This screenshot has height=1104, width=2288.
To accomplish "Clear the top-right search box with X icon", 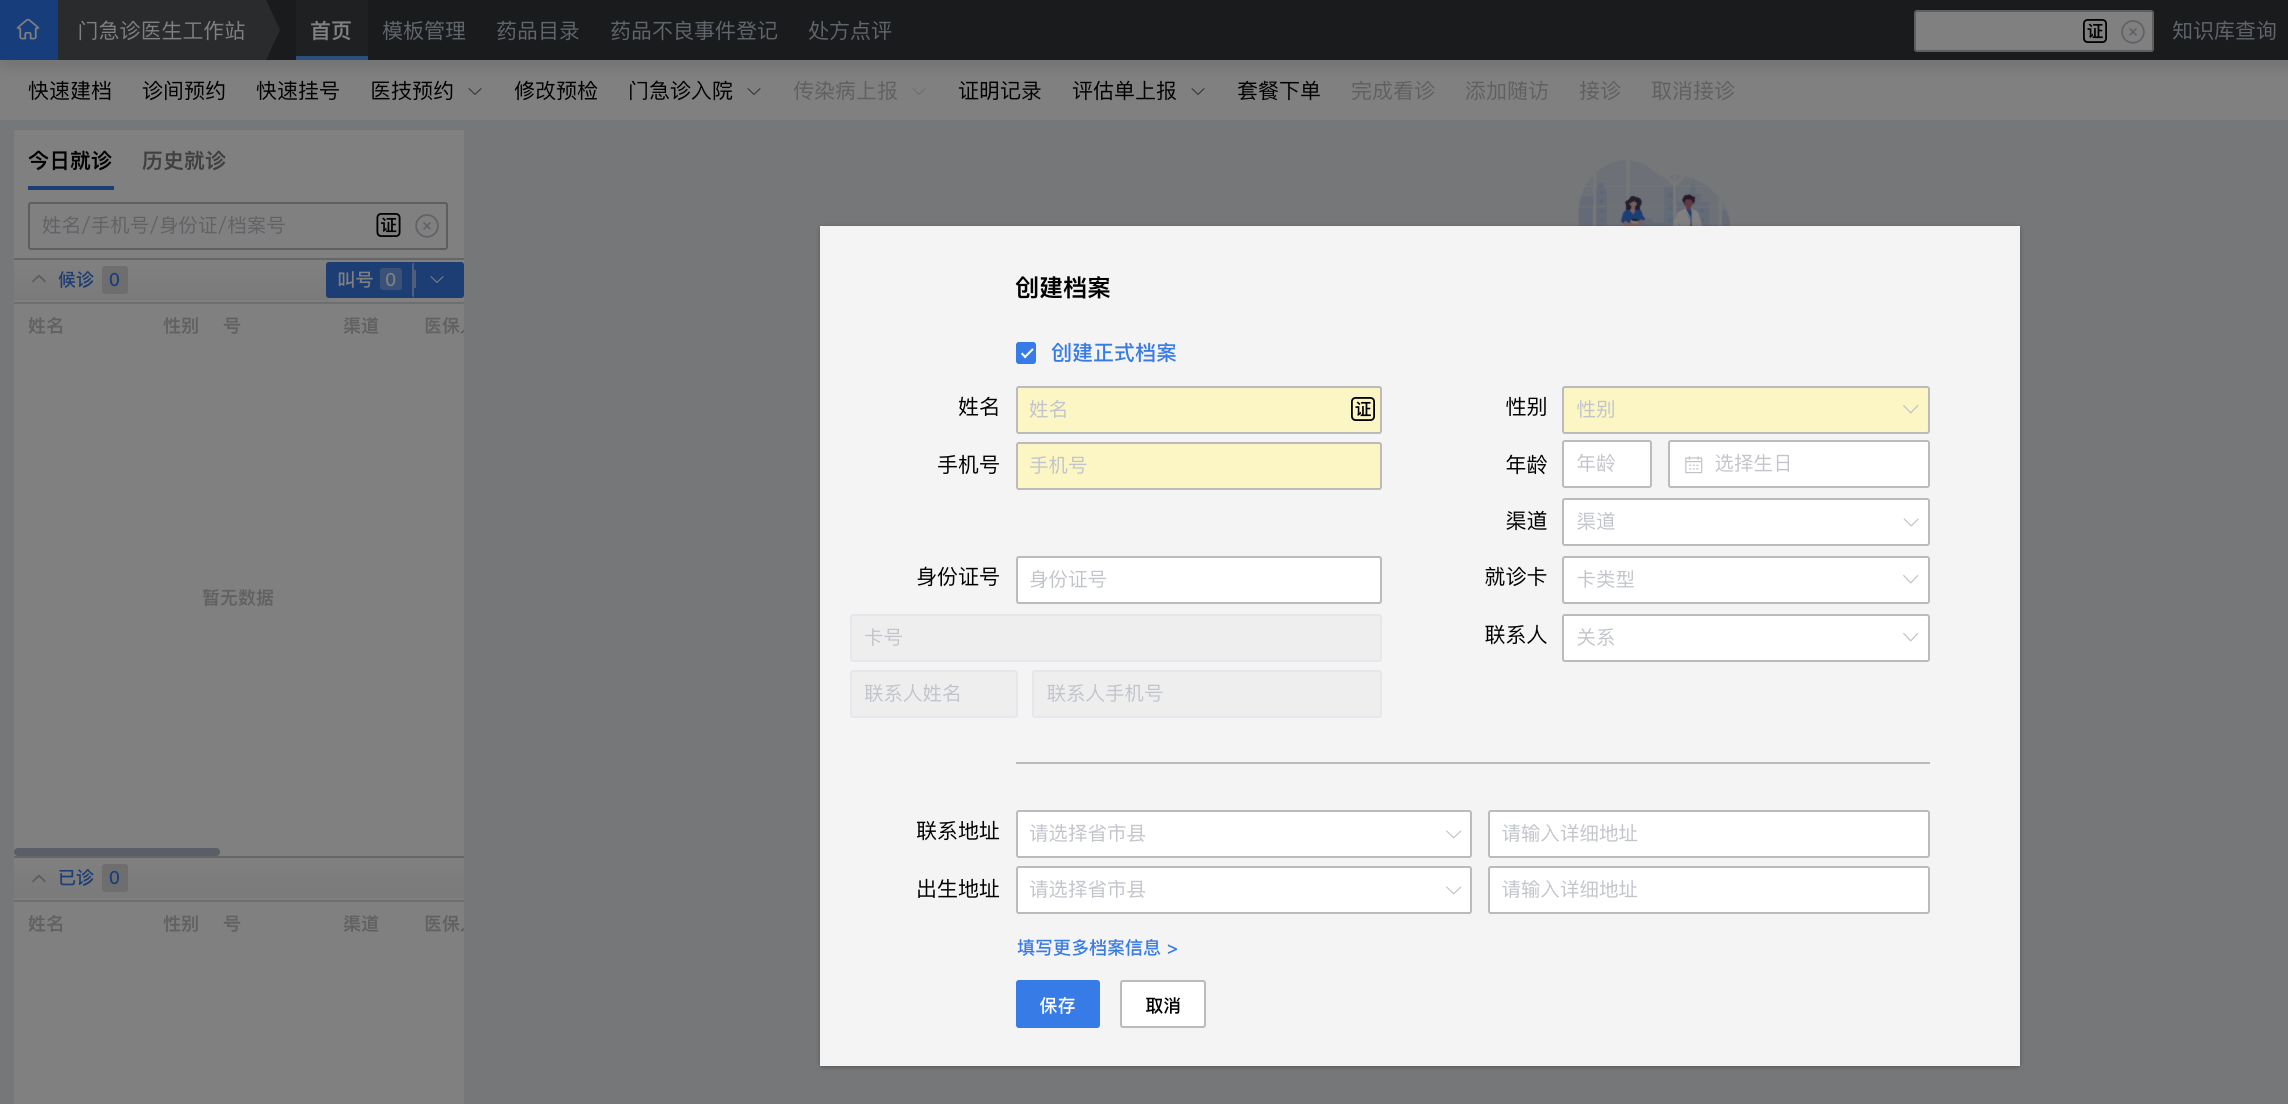I will (x=2133, y=31).
